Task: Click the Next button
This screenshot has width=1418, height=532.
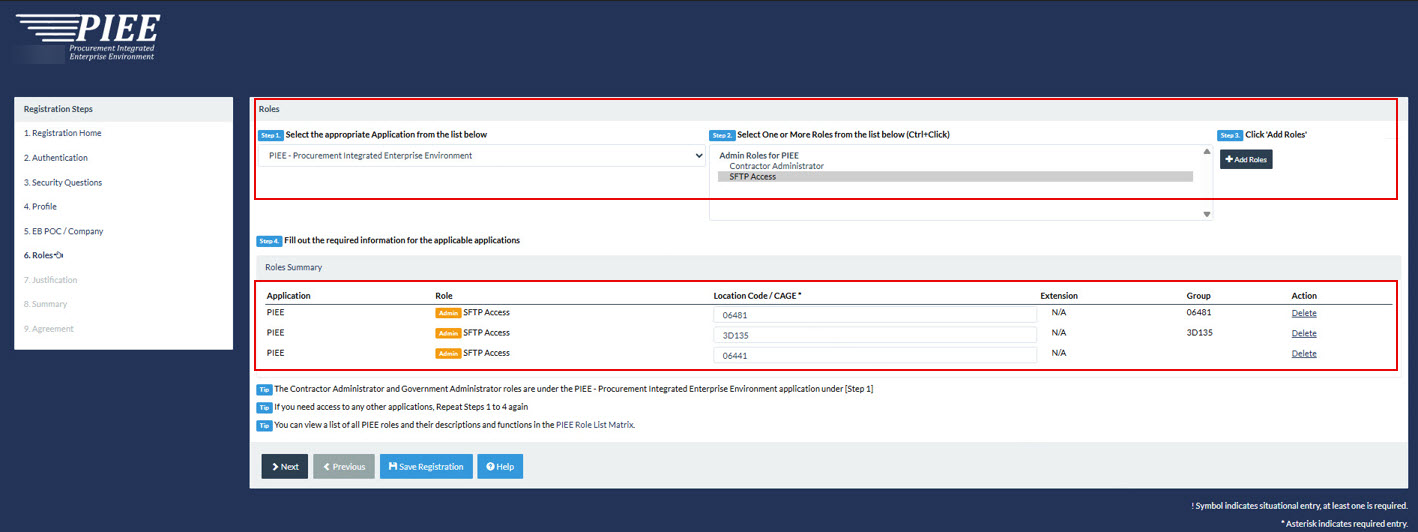Action: pyautogui.click(x=284, y=467)
